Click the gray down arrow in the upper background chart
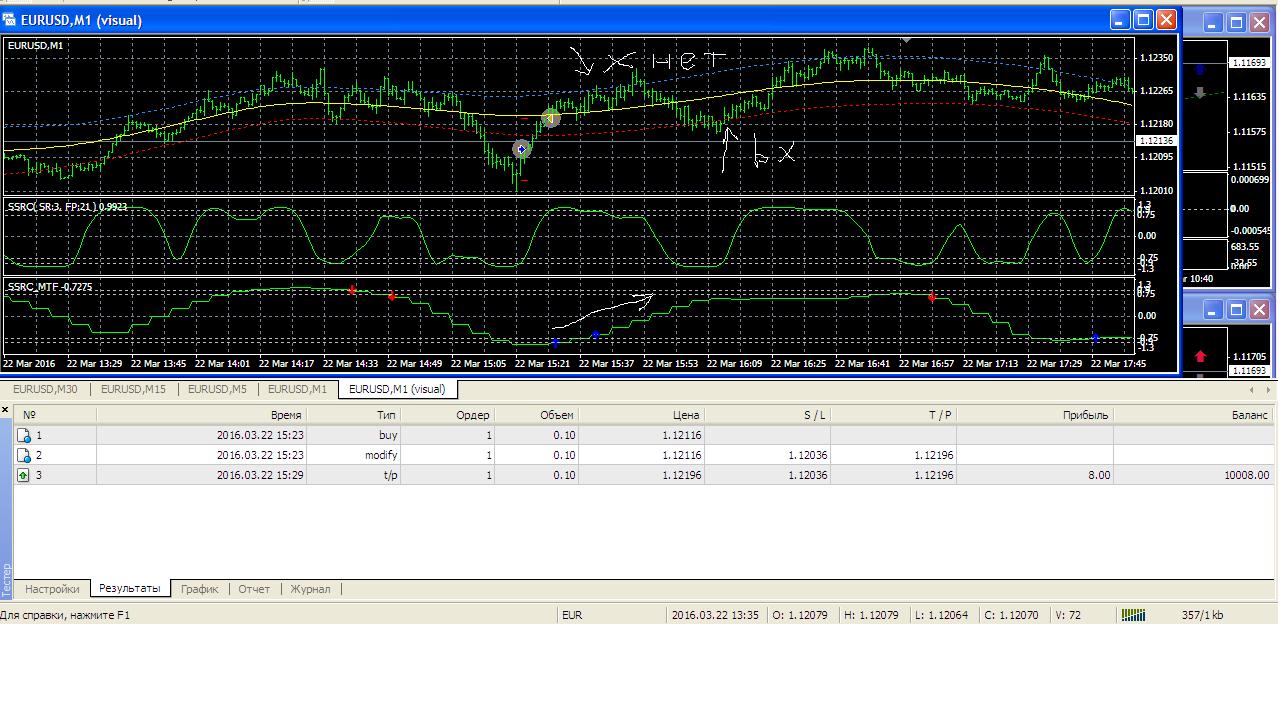Screen dimensions: 1284x720 (1200, 93)
